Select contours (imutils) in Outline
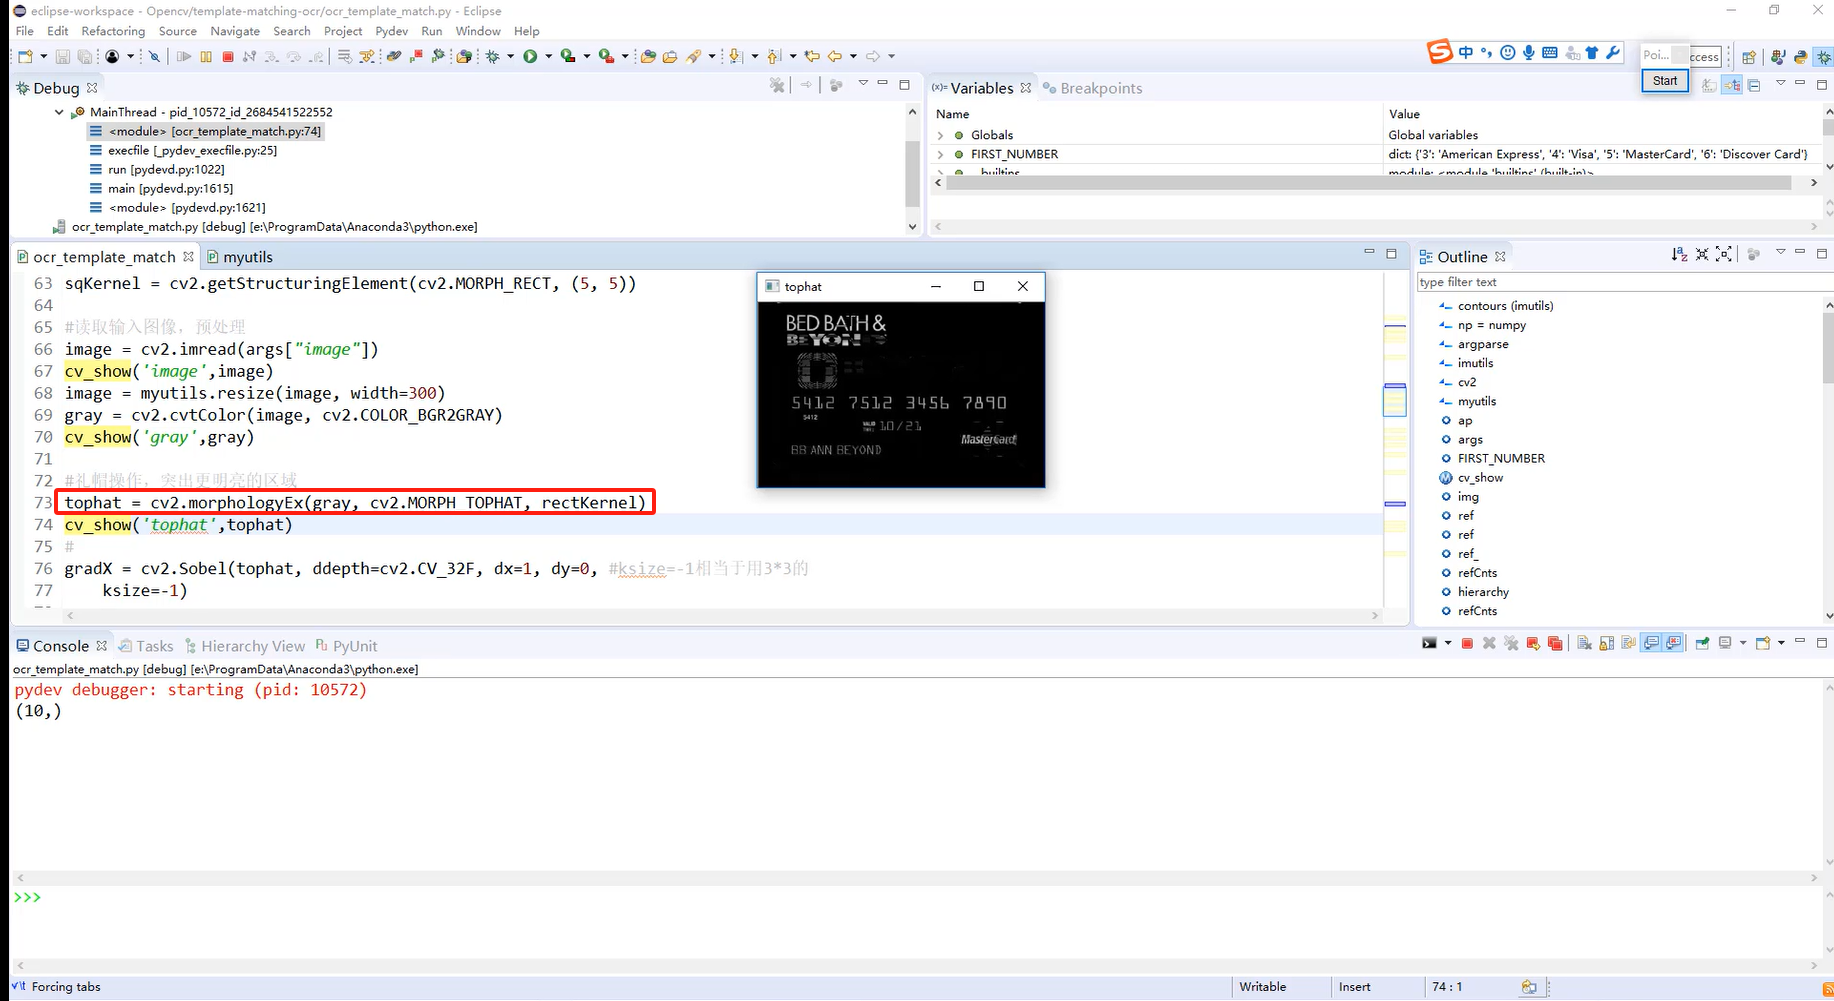The width and height of the screenshot is (1834, 1001). (1504, 306)
